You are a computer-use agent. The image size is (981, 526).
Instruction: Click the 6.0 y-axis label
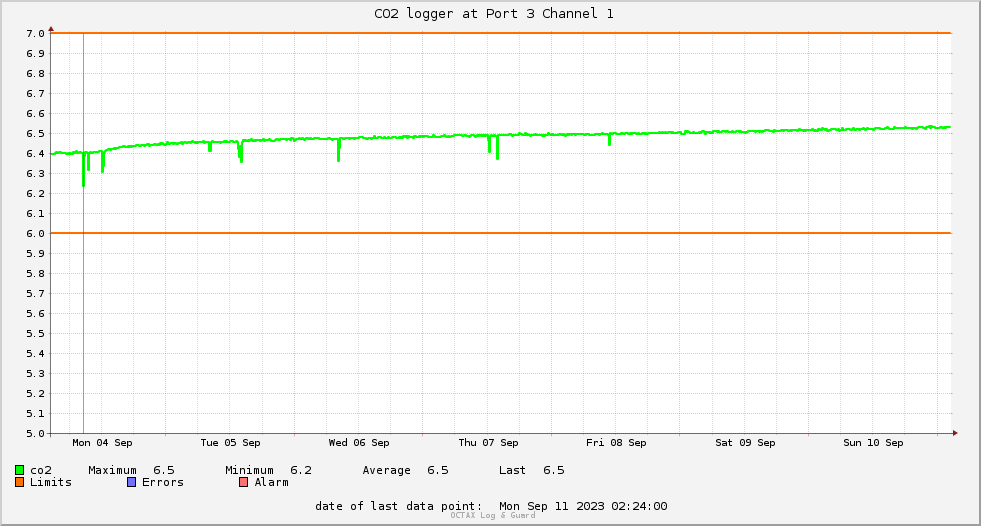pos(35,234)
